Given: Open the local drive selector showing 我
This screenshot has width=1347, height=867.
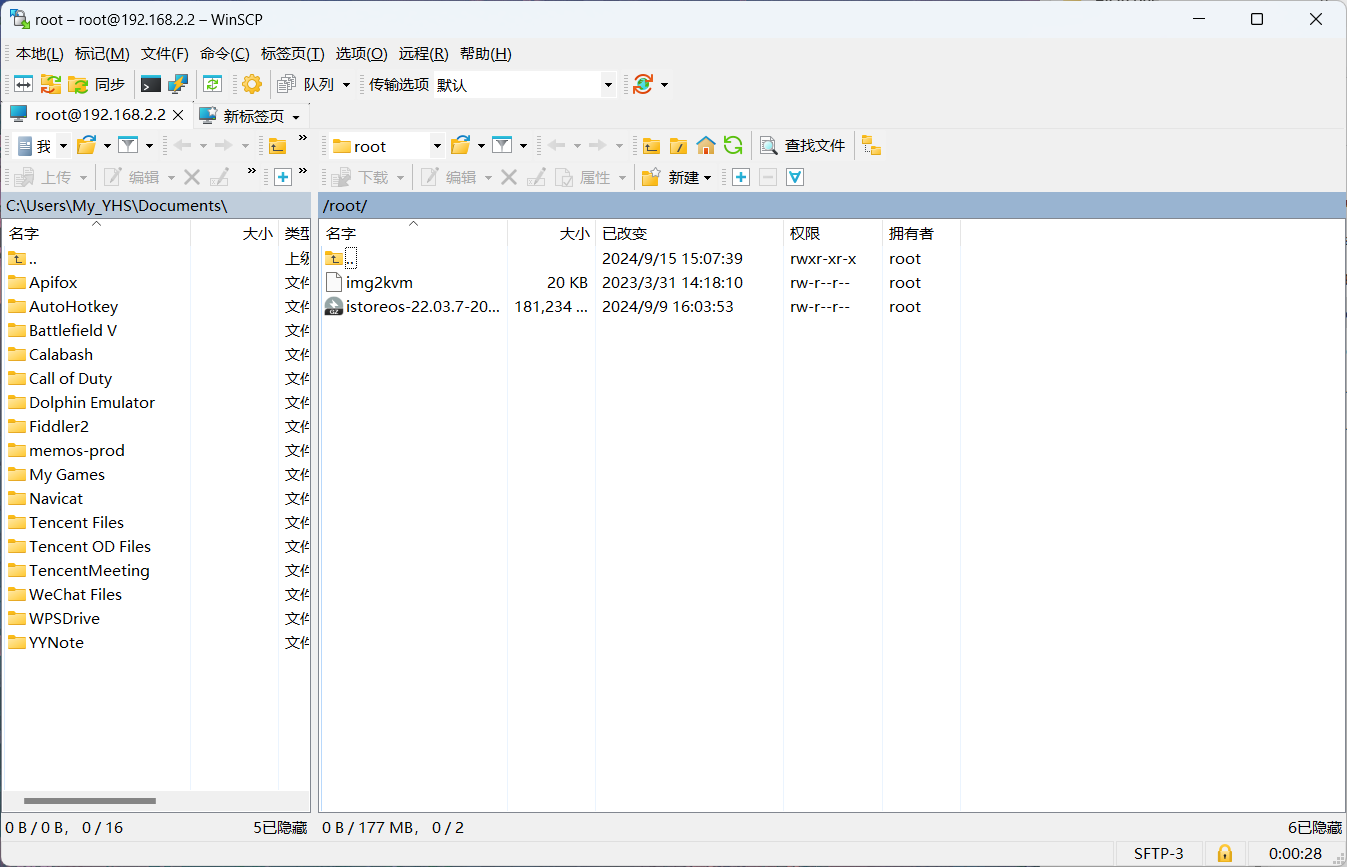Looking at the screenshot, I should 42,146.
